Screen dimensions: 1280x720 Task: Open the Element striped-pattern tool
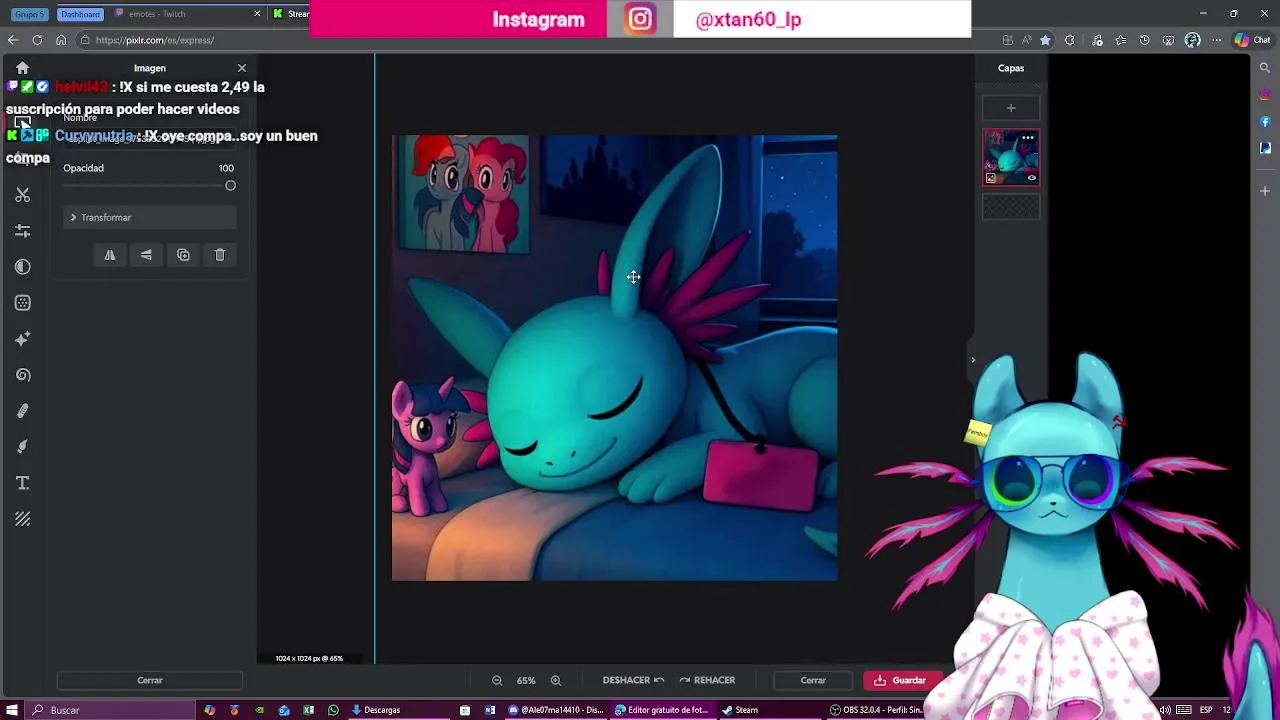pyautogui.click(x=22, y=519)
